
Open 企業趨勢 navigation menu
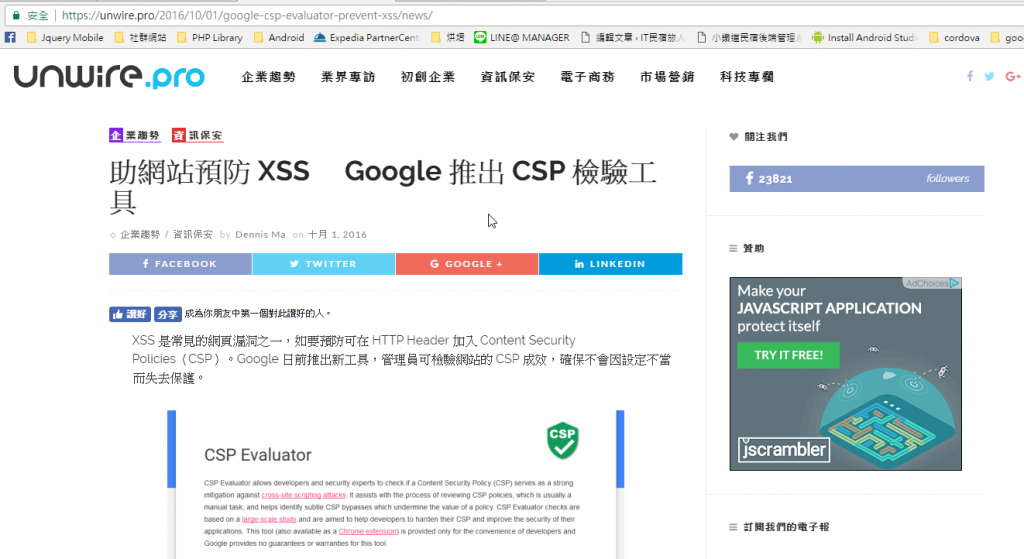coord(268,77)
